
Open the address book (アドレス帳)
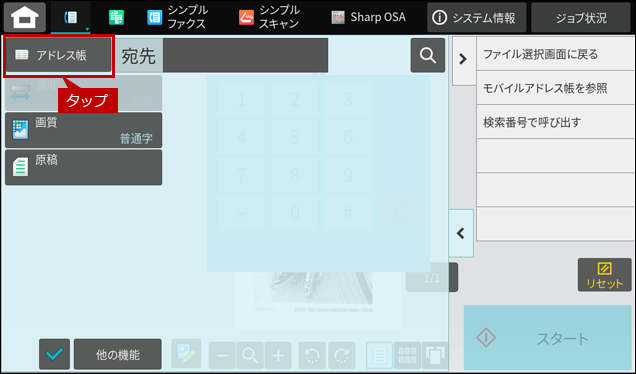[x=58, y=55]
